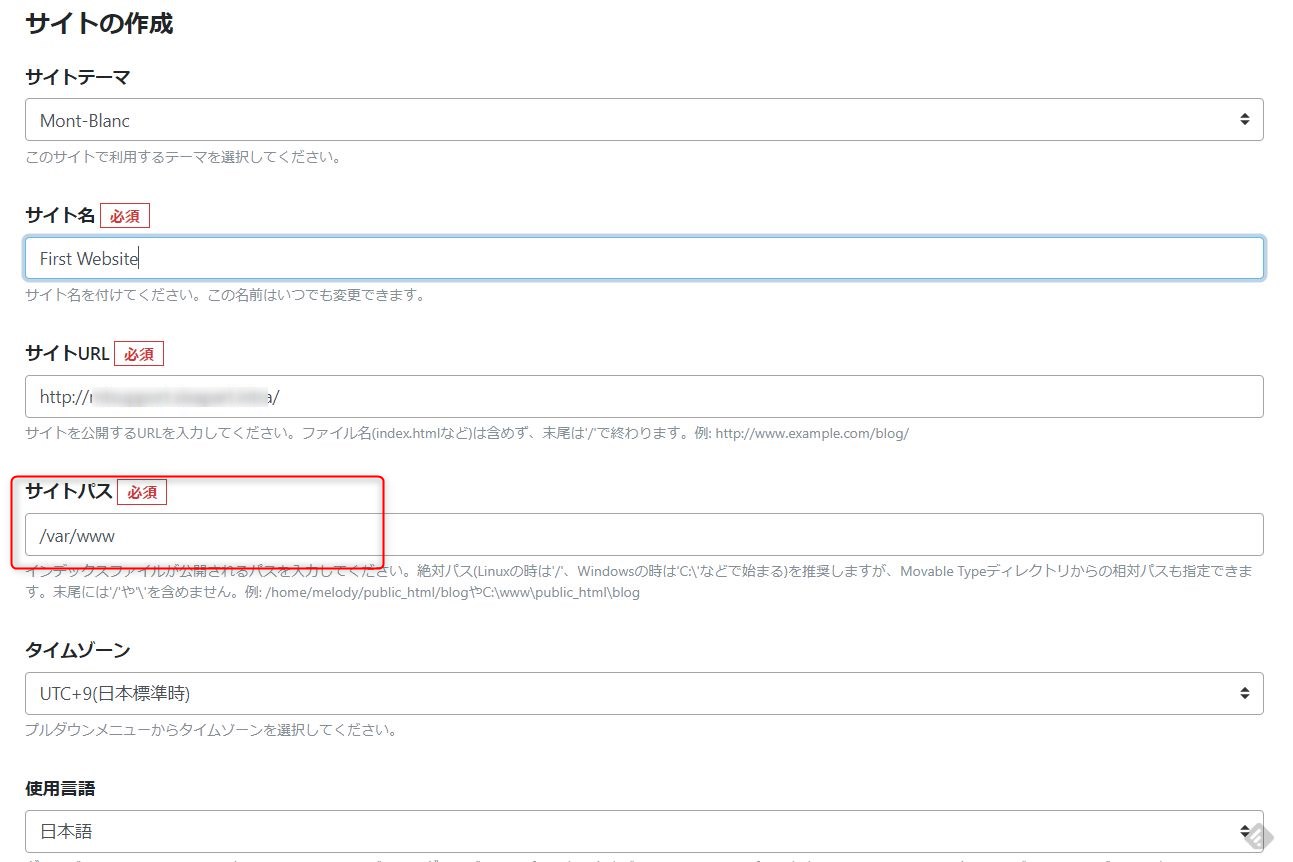Image resolution: width=1293 pixels, height=862 pixels.
Task: Click the 必須 badge beside サイトパス
Action: click(142, 492)
